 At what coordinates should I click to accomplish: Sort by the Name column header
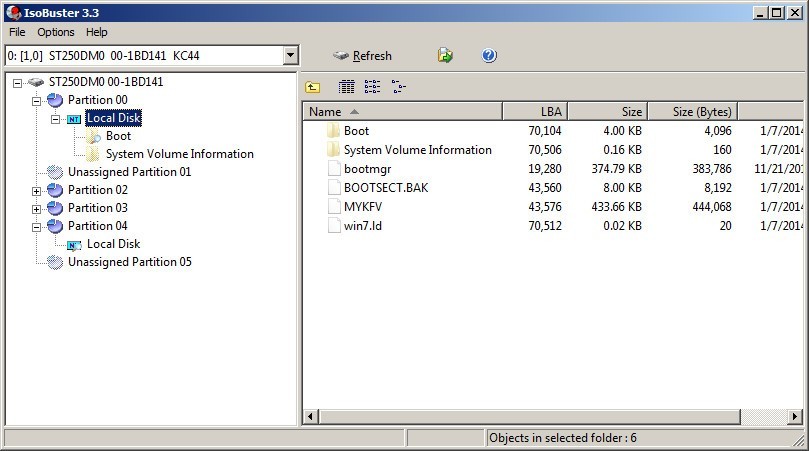tap(402, 111)
